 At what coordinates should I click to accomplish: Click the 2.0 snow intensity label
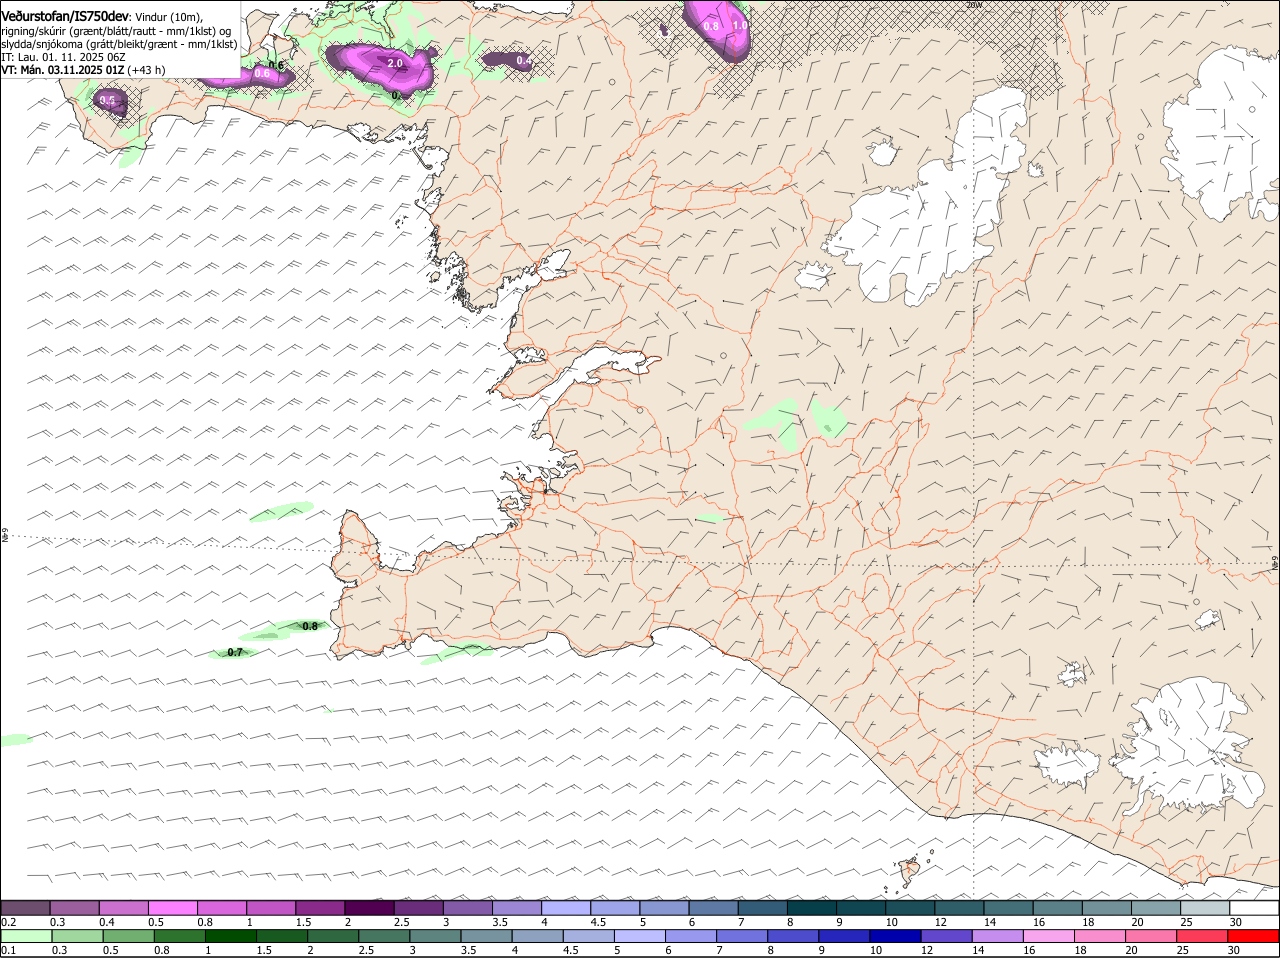pos(394,64)
